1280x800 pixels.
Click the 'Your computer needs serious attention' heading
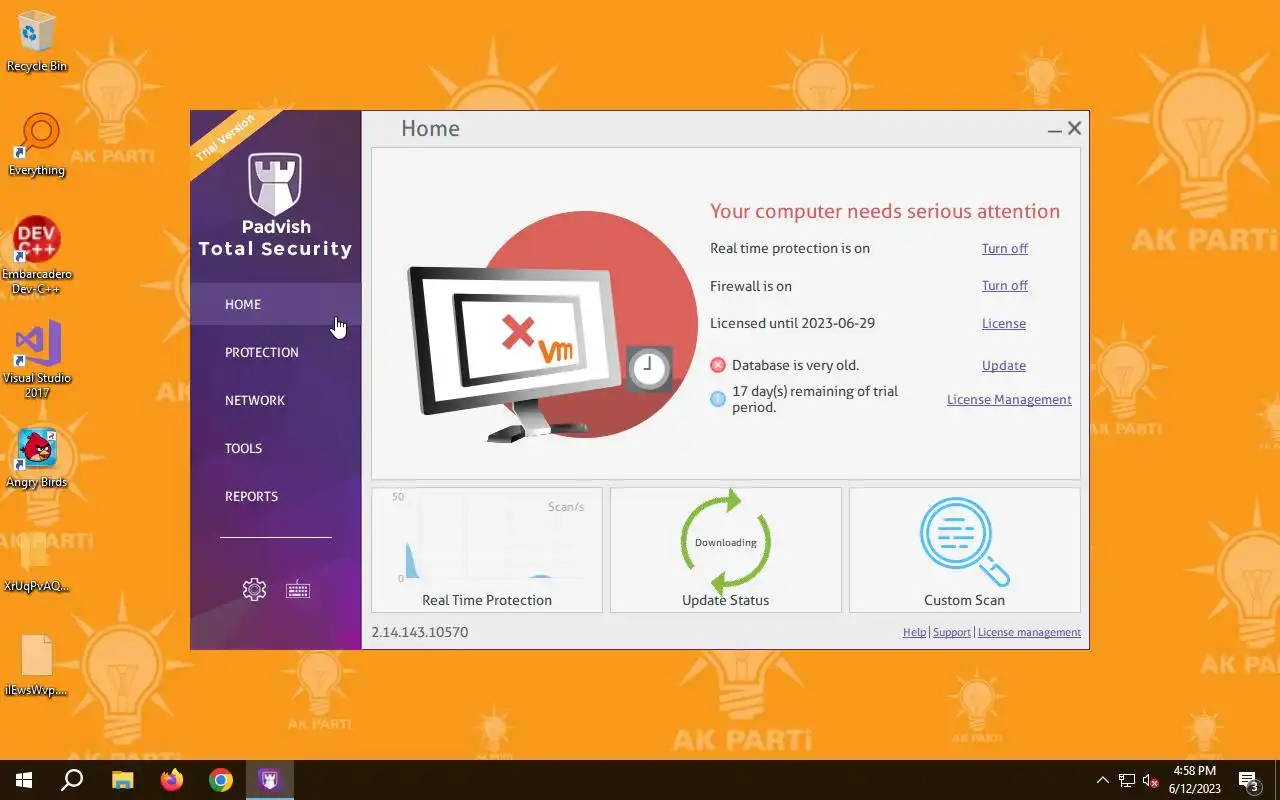884,211
